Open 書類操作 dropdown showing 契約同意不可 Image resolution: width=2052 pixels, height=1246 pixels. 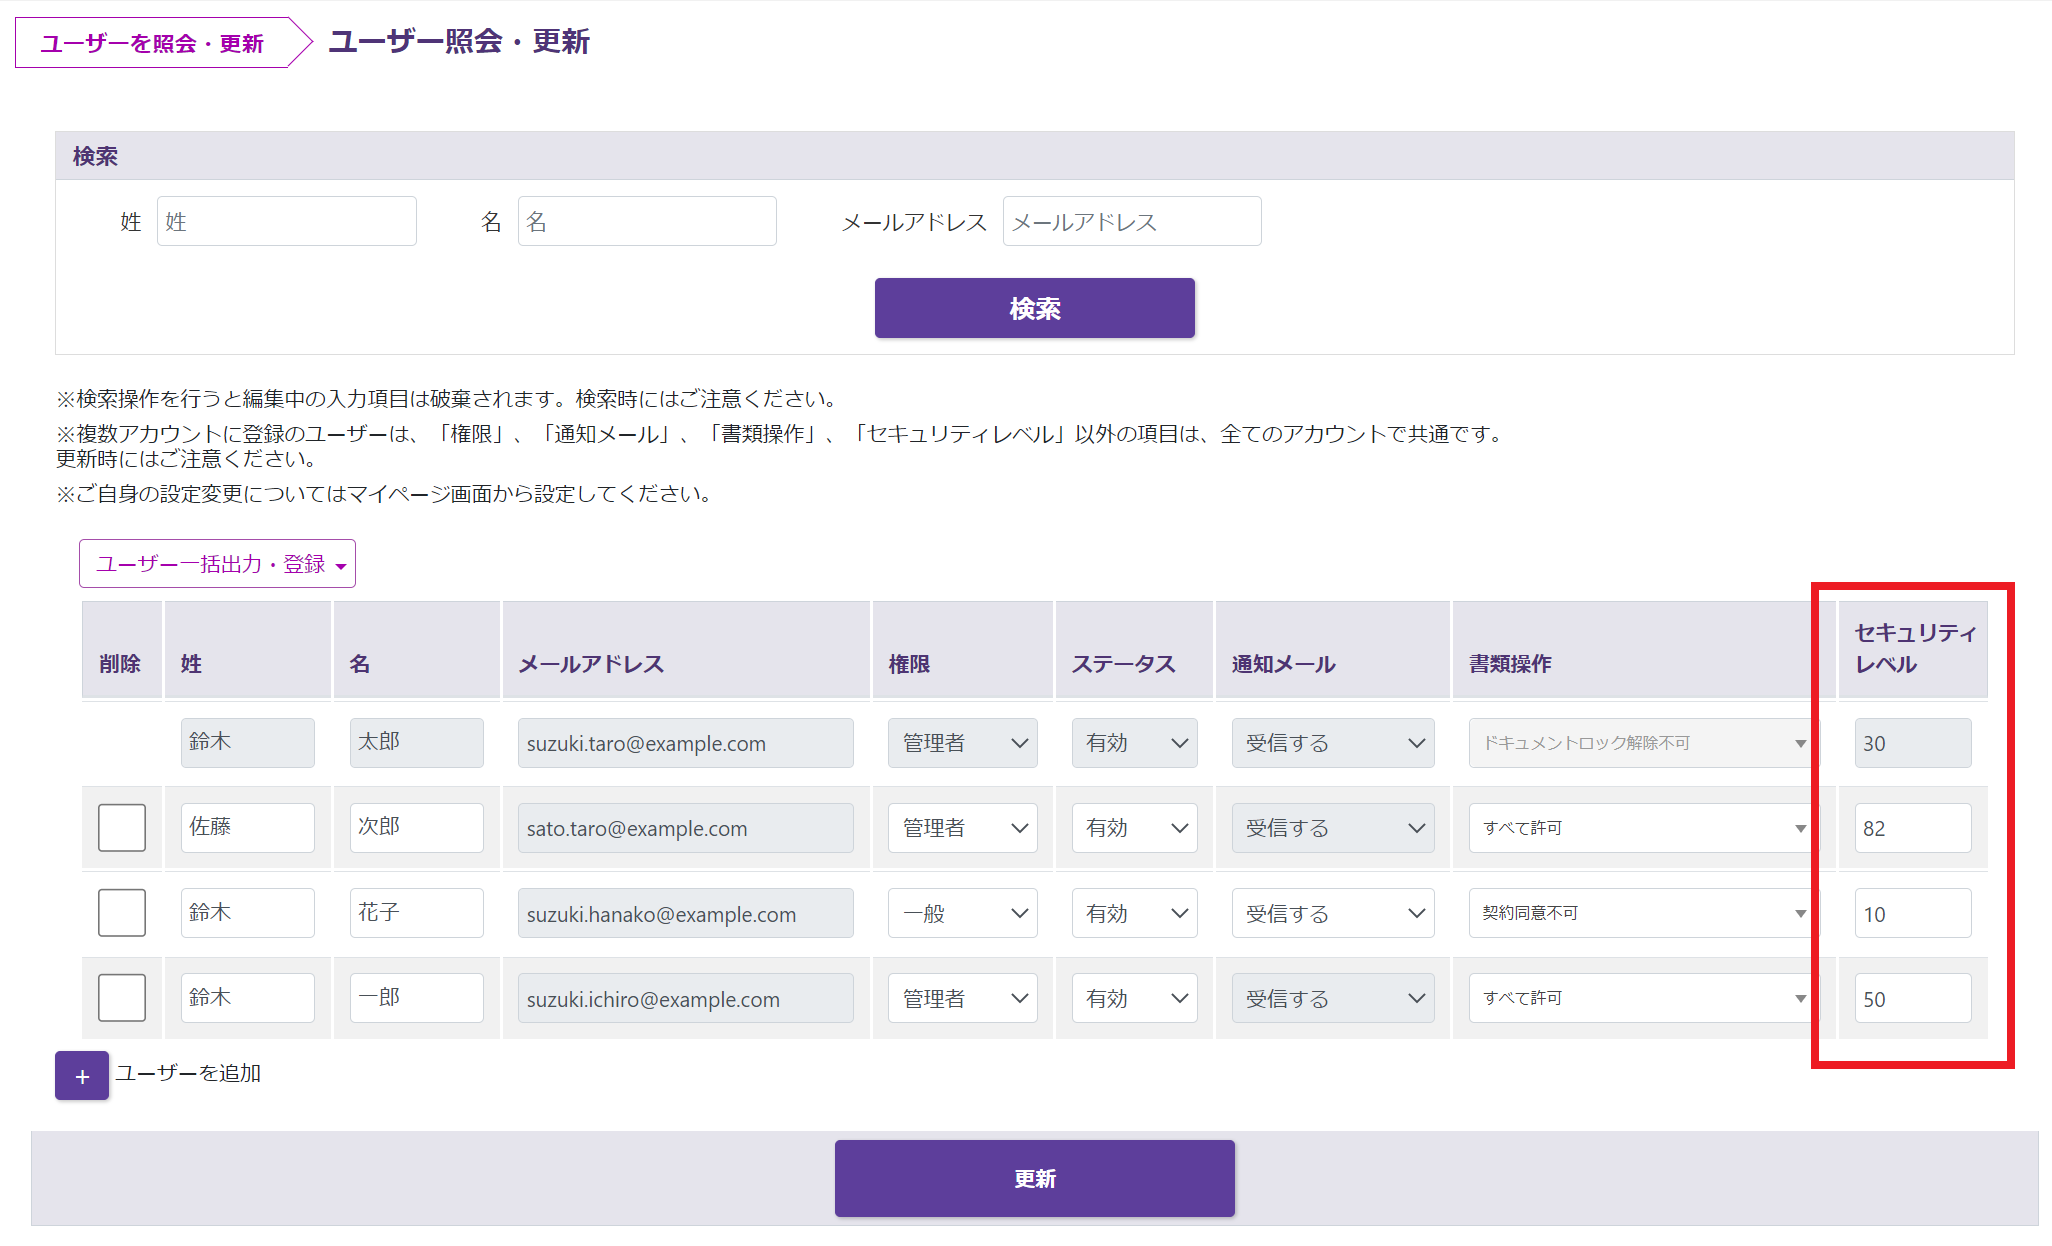click(1642, 913)
